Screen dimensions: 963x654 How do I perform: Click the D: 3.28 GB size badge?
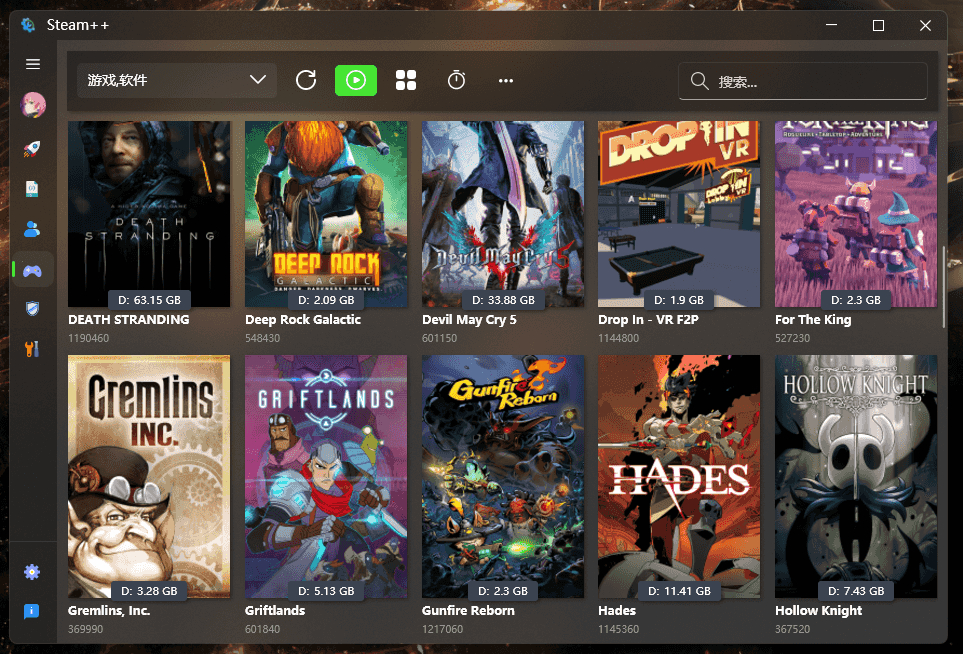pos(149,591)
